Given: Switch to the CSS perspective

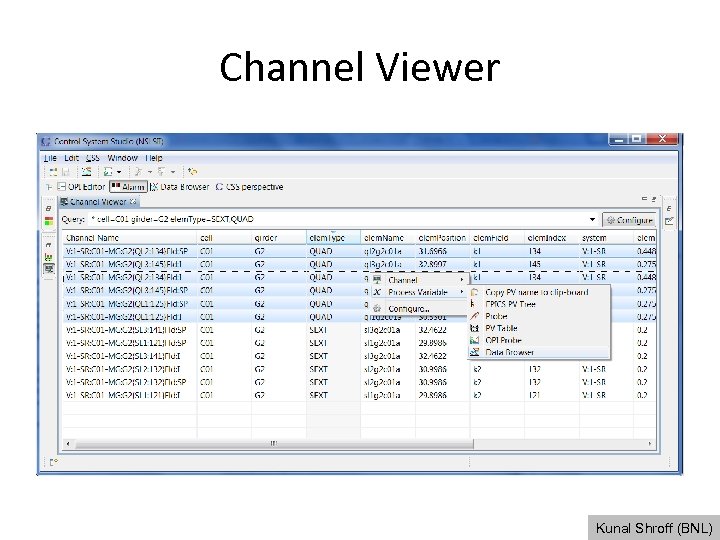Looking at the screenshot, I should [x=249, y=187].
